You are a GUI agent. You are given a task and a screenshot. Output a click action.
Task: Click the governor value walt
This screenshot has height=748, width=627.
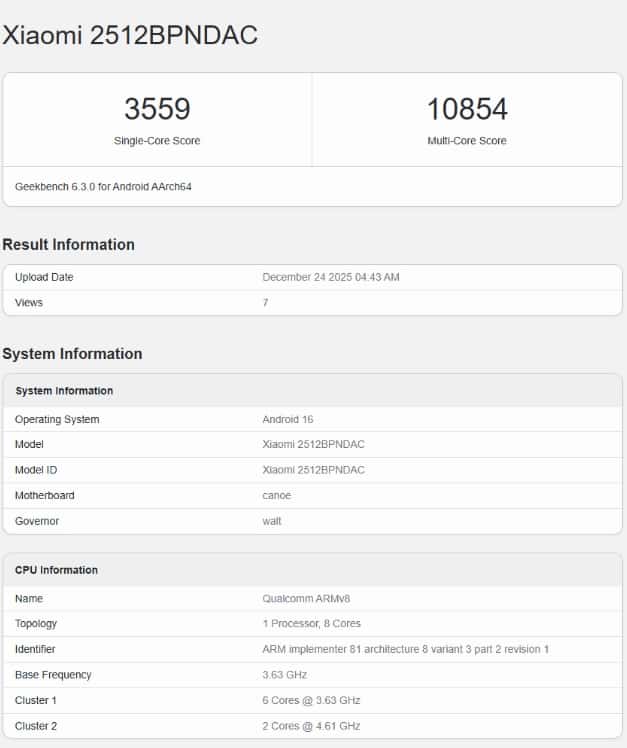[x=272, y=521]
